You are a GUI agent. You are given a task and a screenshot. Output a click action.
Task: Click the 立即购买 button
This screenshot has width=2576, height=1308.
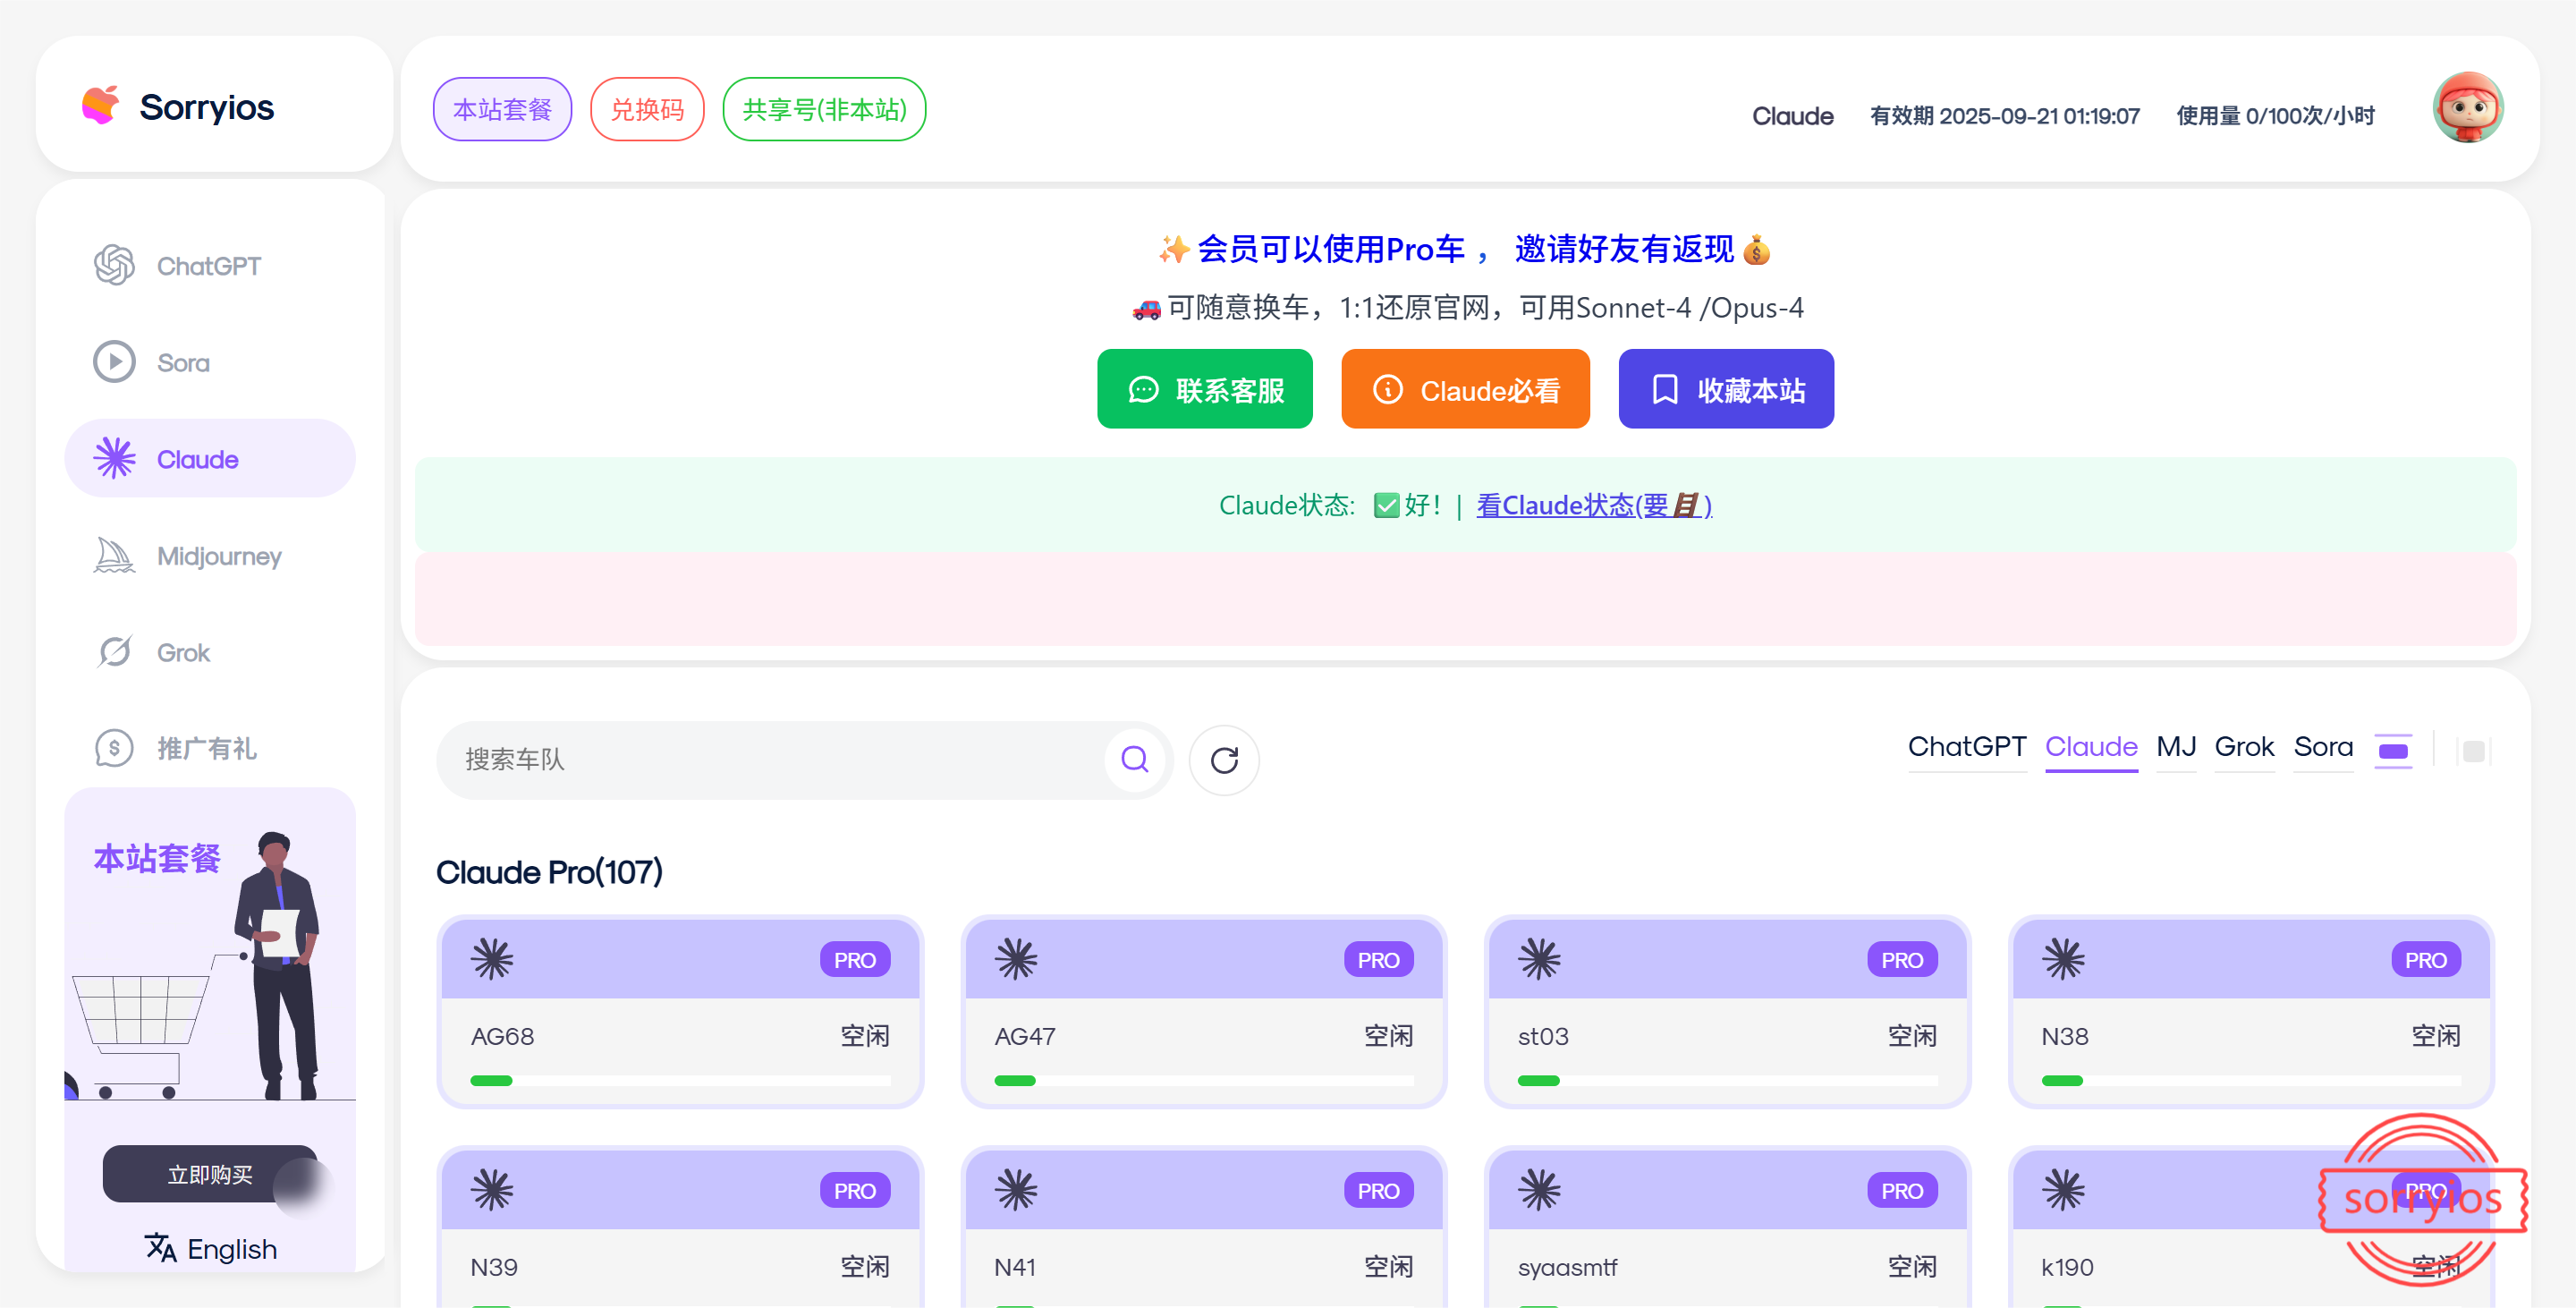[210, 1174]
